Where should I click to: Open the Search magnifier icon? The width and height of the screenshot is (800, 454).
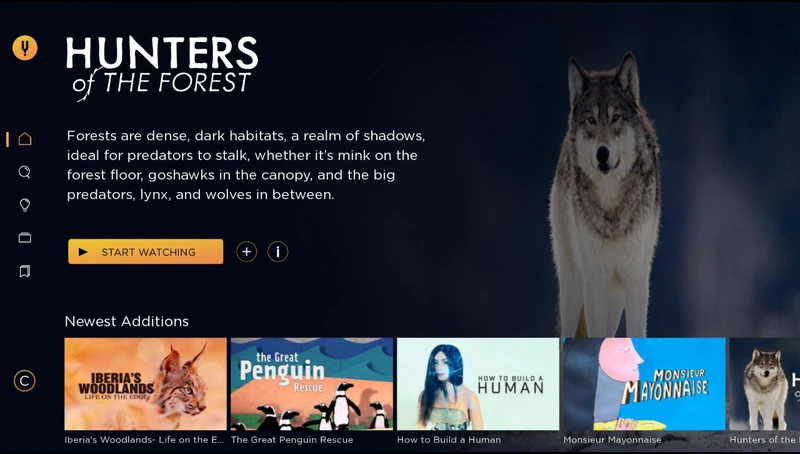click(x=24, y=172)
